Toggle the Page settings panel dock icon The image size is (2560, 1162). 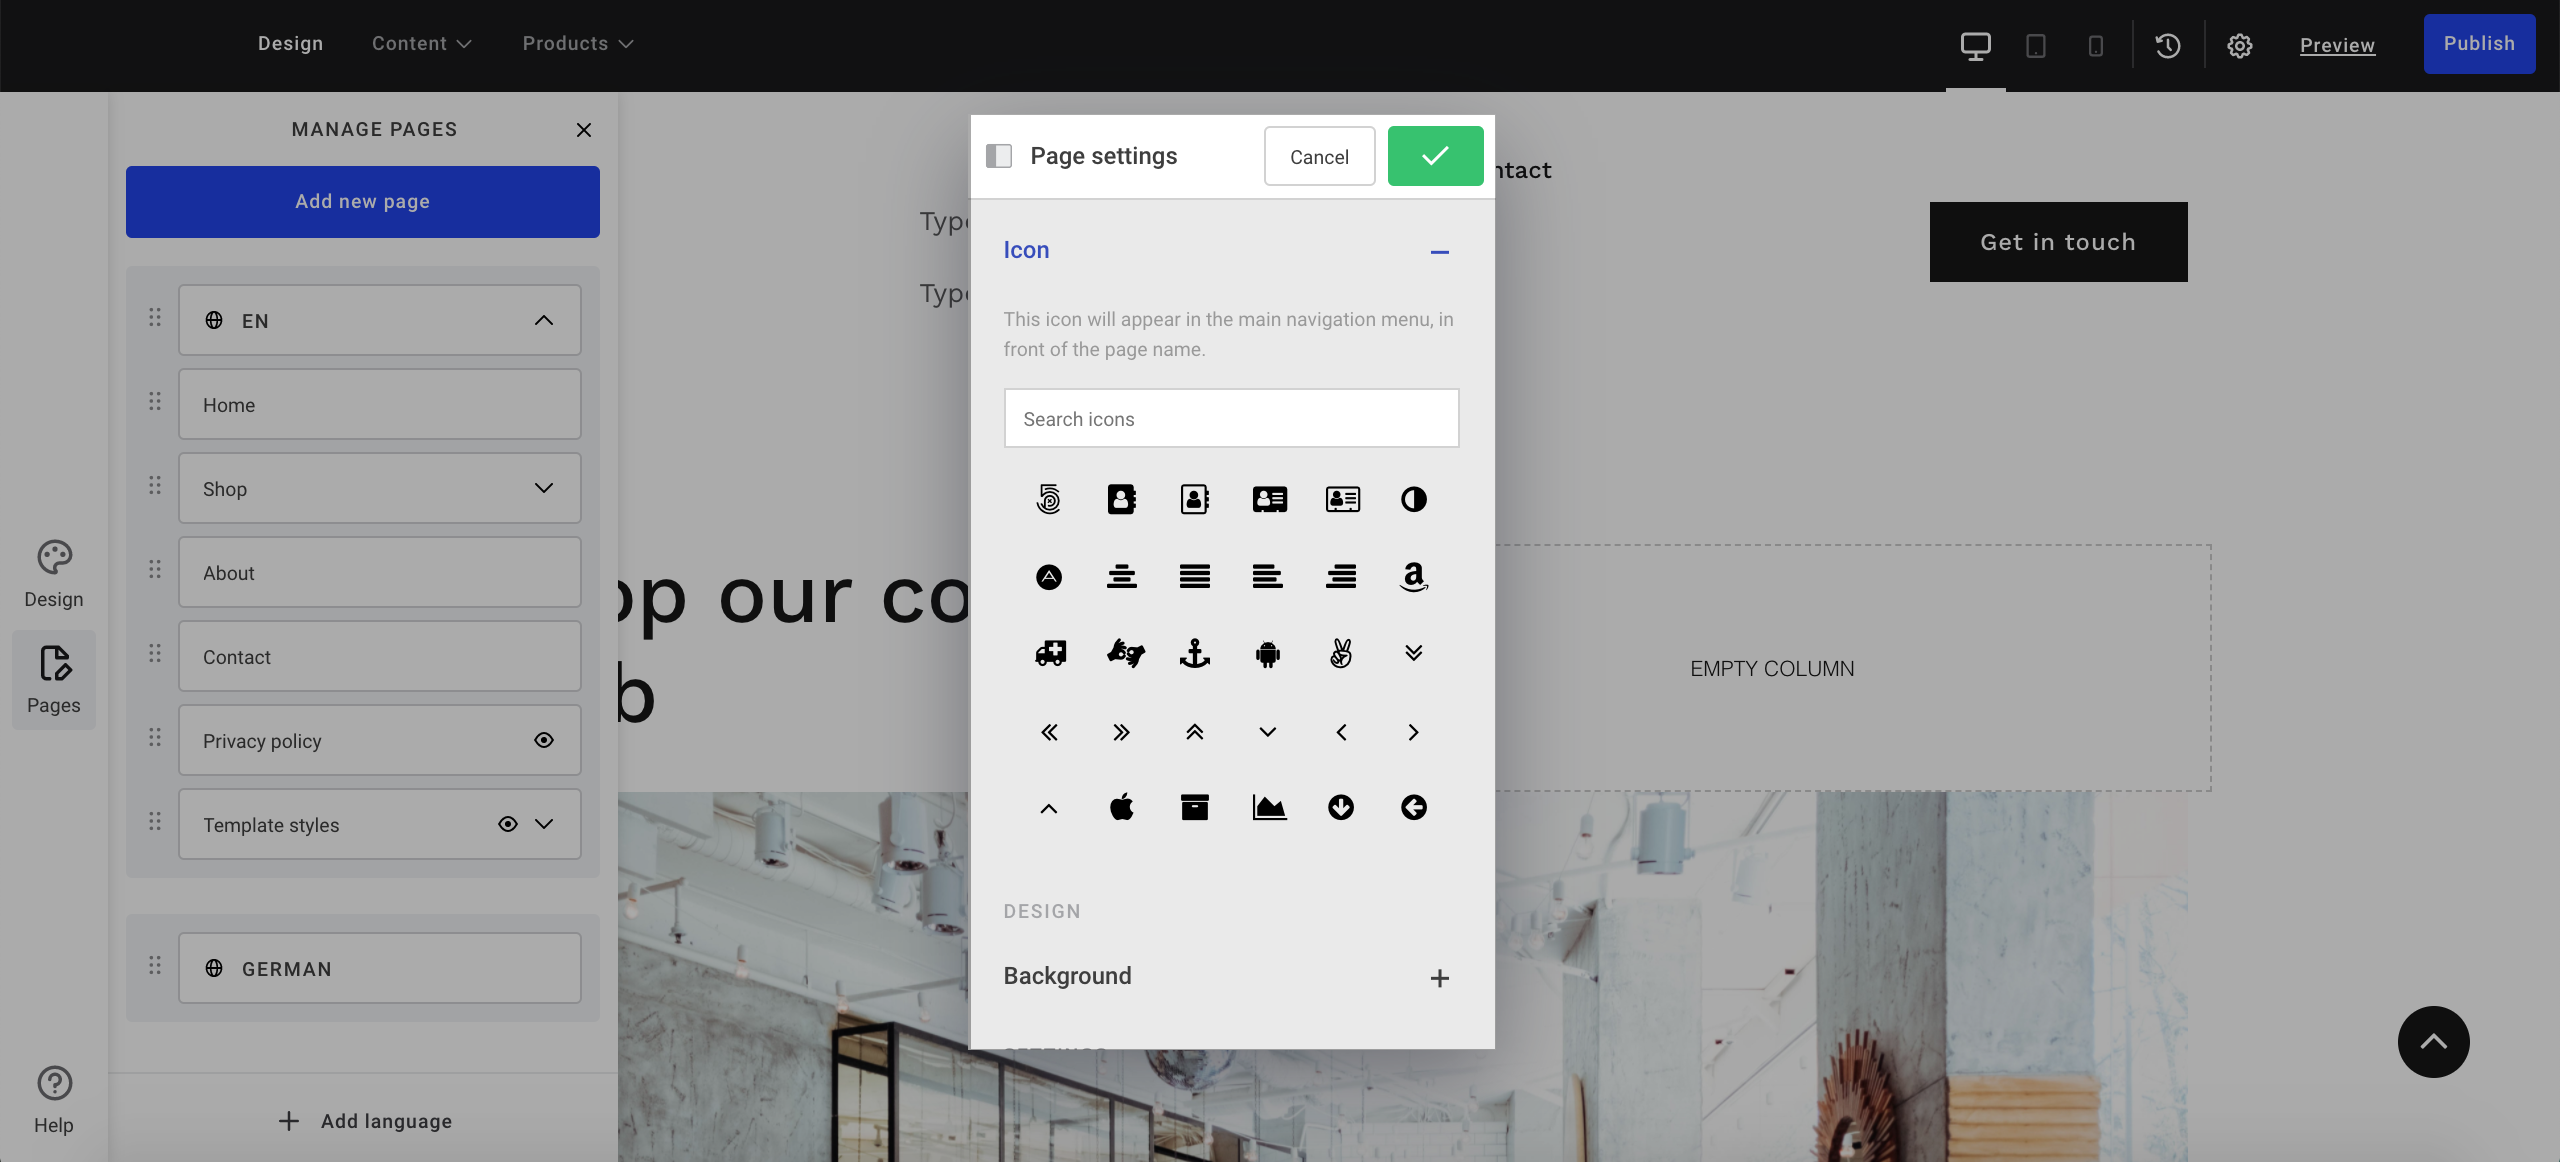point(998,156)
